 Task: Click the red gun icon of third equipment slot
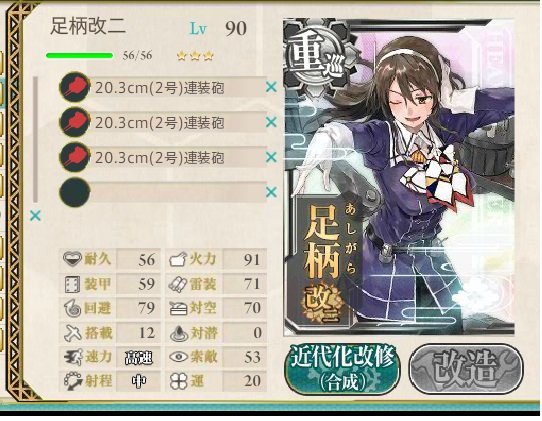pyautogui.click(x=74, y=157)
